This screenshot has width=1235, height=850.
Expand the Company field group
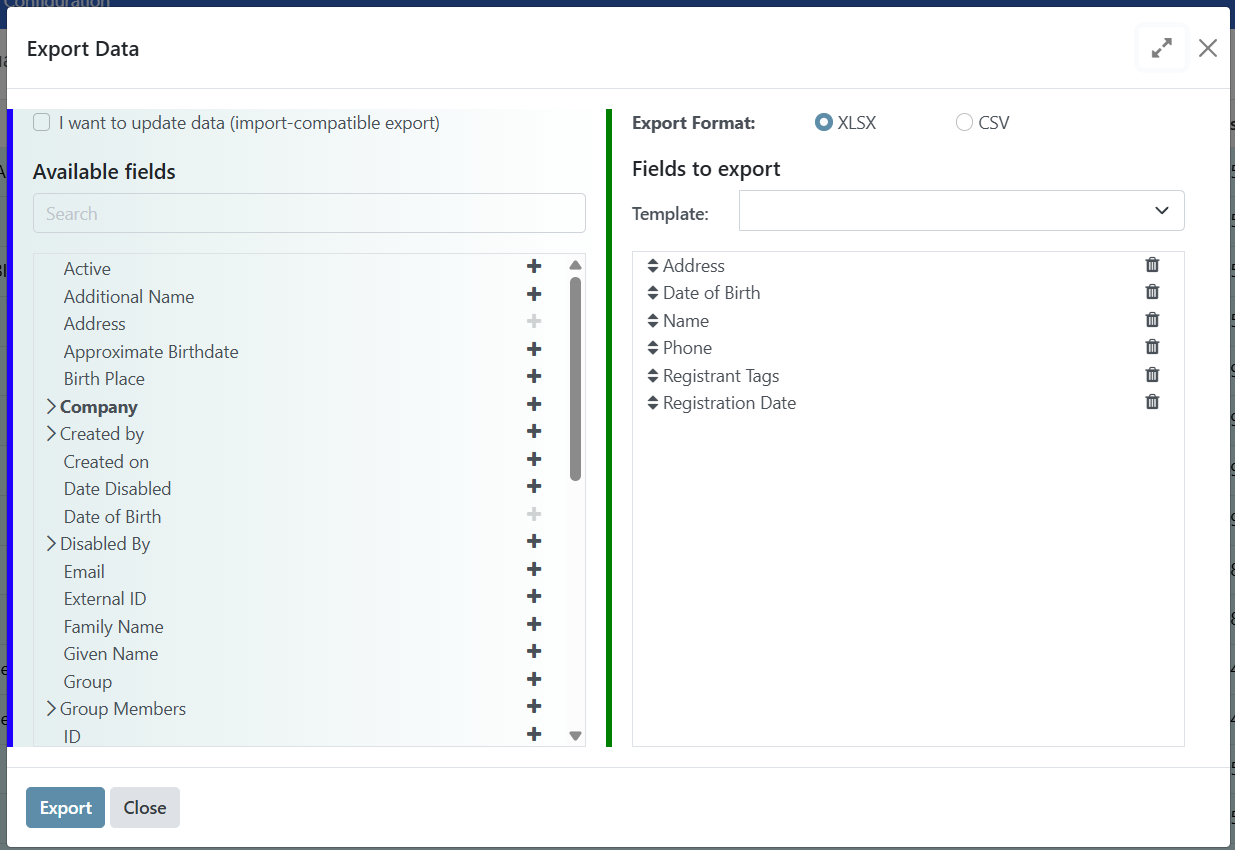coord(51,406)
